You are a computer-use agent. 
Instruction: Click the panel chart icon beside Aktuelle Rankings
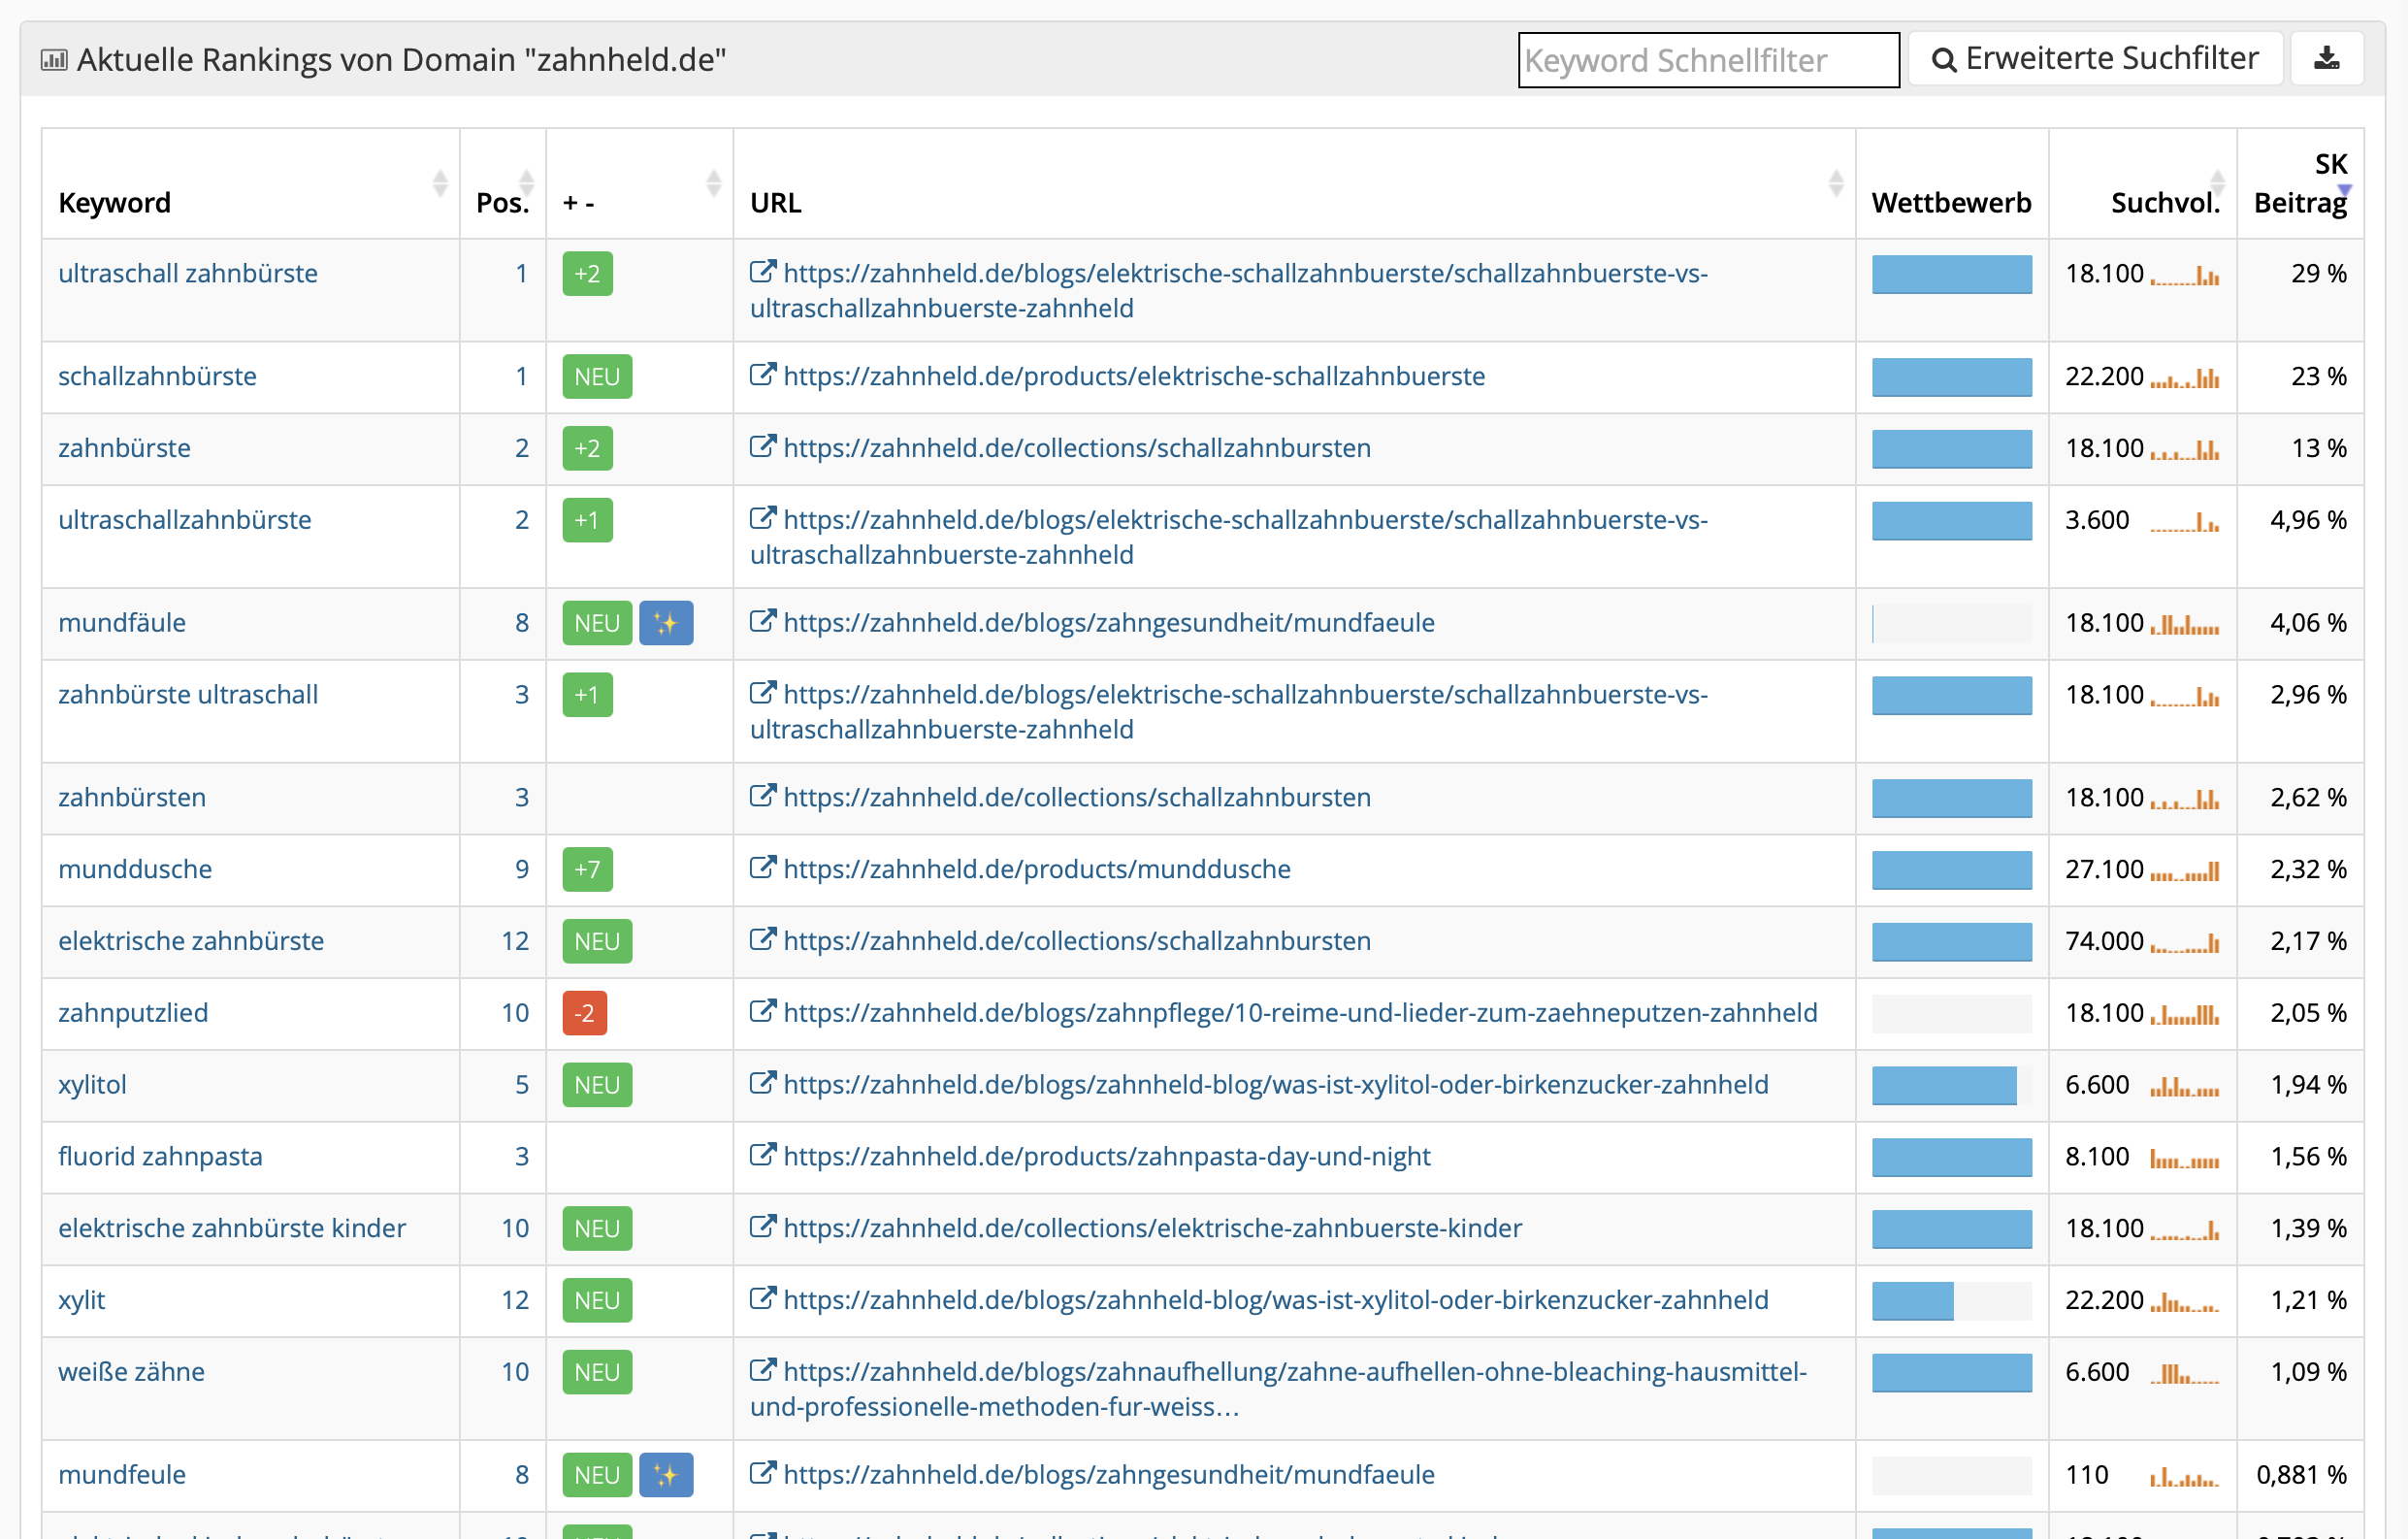coord(54,60)
